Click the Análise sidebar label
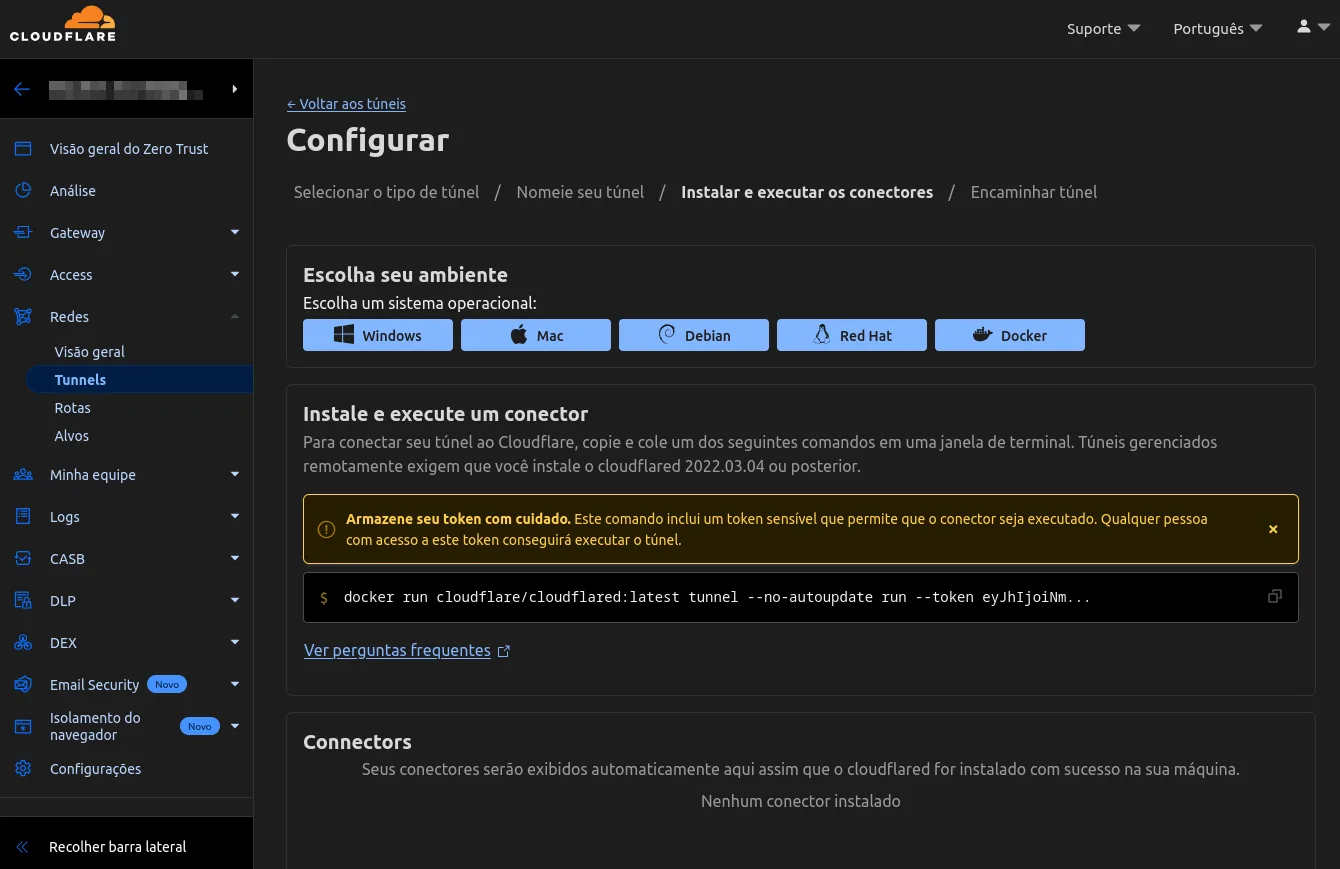 [x=73, y=191]
